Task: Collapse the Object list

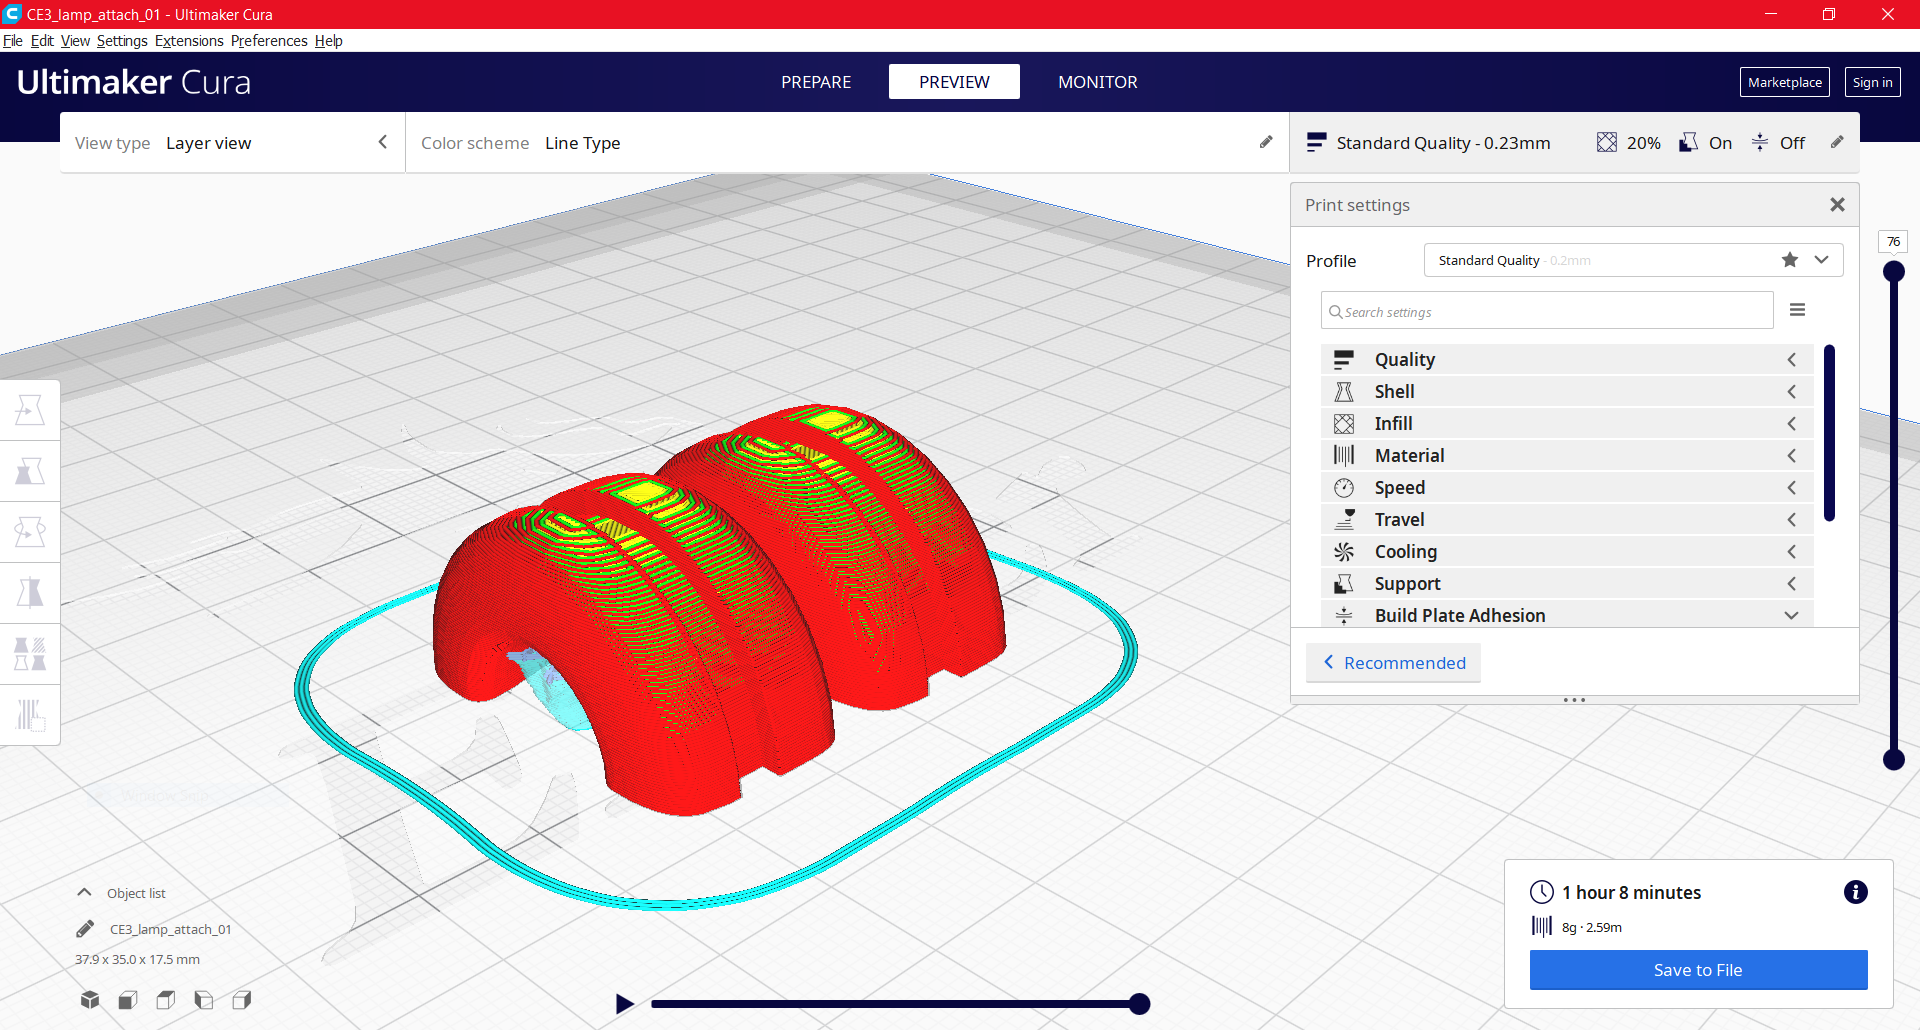Action: 85,892
